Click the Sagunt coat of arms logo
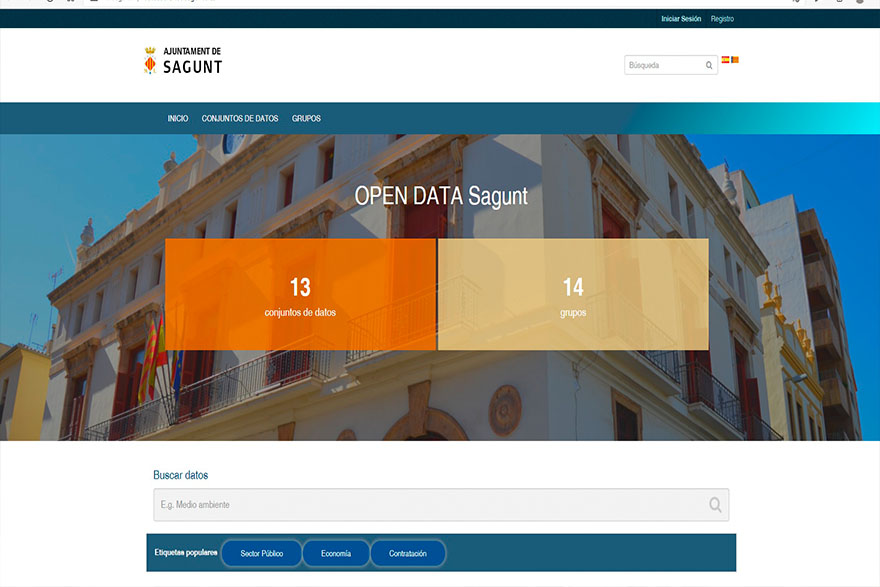The height and width of the screenshot is (587, 880). point(150,60)
